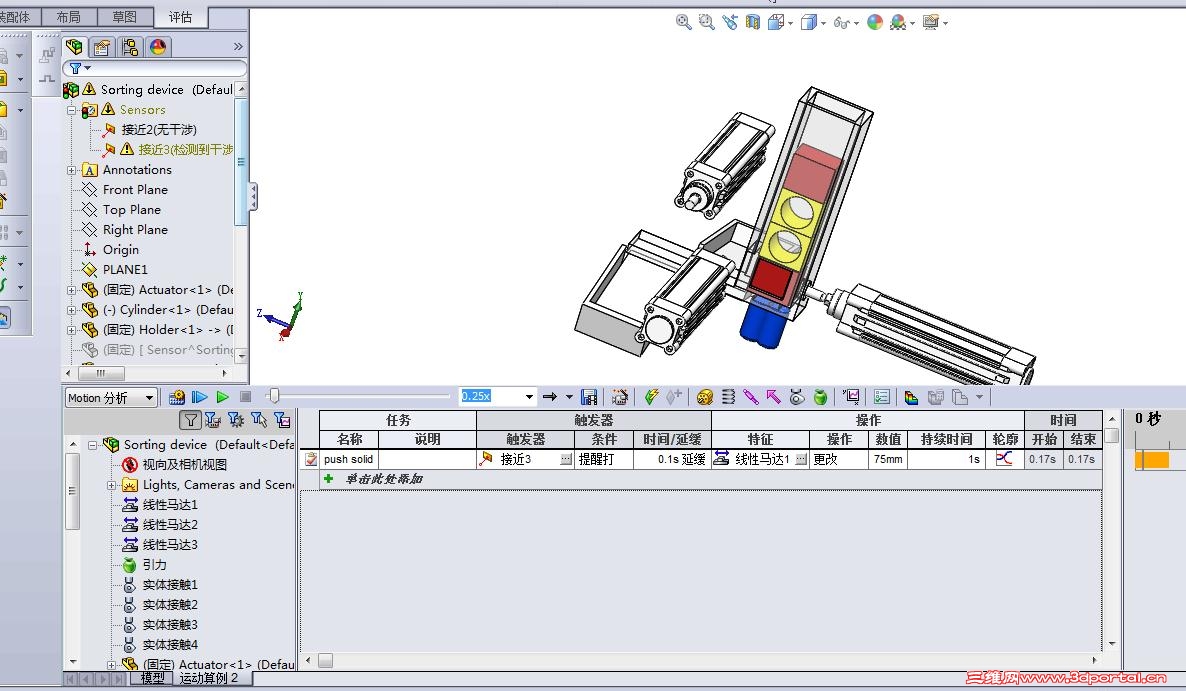This screenshot has height=691, width=1186.
Task: Click the Display Style cube icon
Action: 809,23
